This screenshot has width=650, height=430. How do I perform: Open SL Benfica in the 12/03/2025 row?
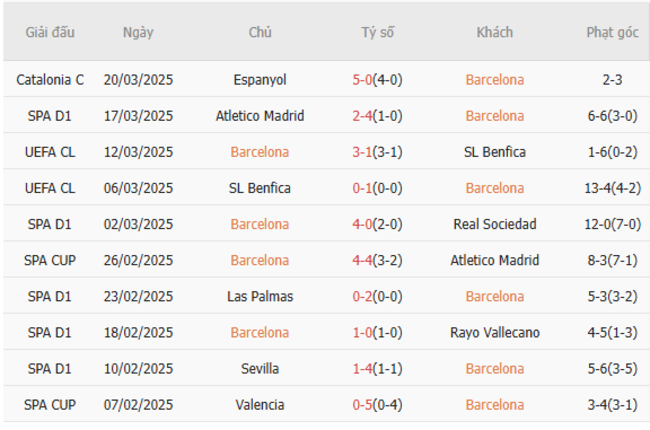pyautogui.click(x=494, y=152)
